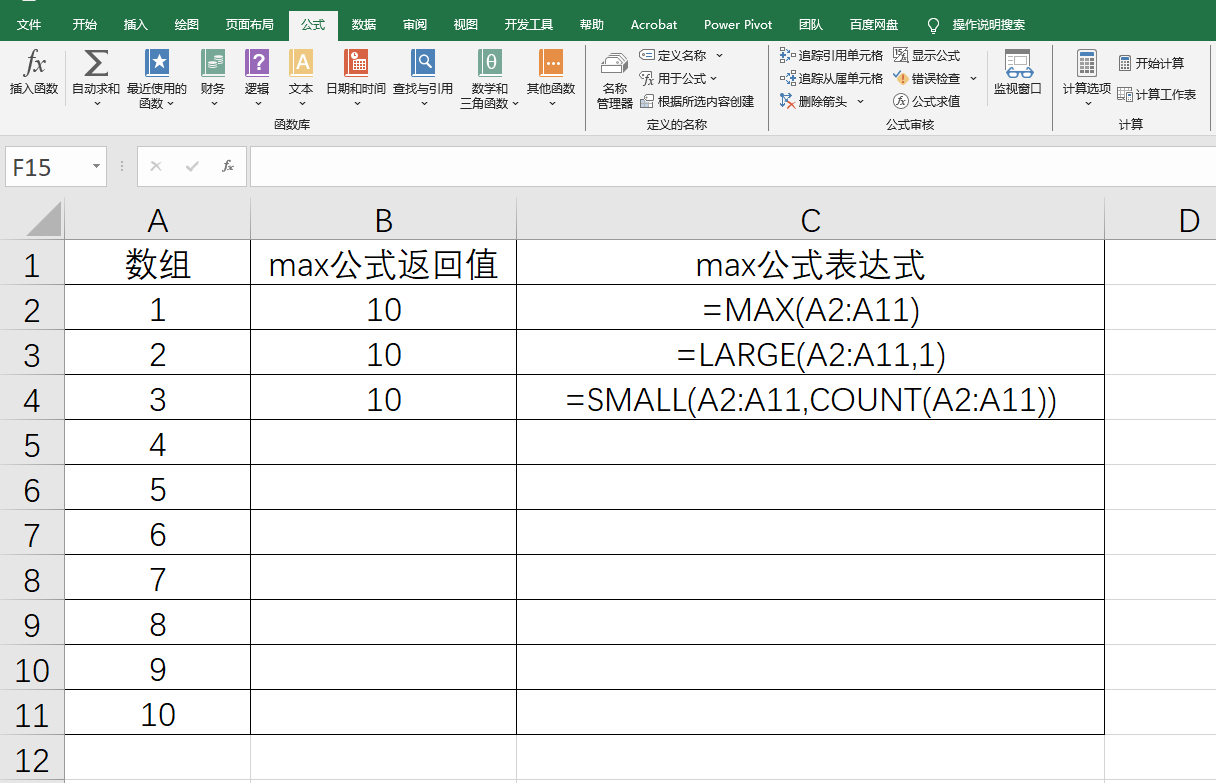Select cell B2 showing 10
The width and height of the screenshot is (1216, 783).
click(383, 309)
